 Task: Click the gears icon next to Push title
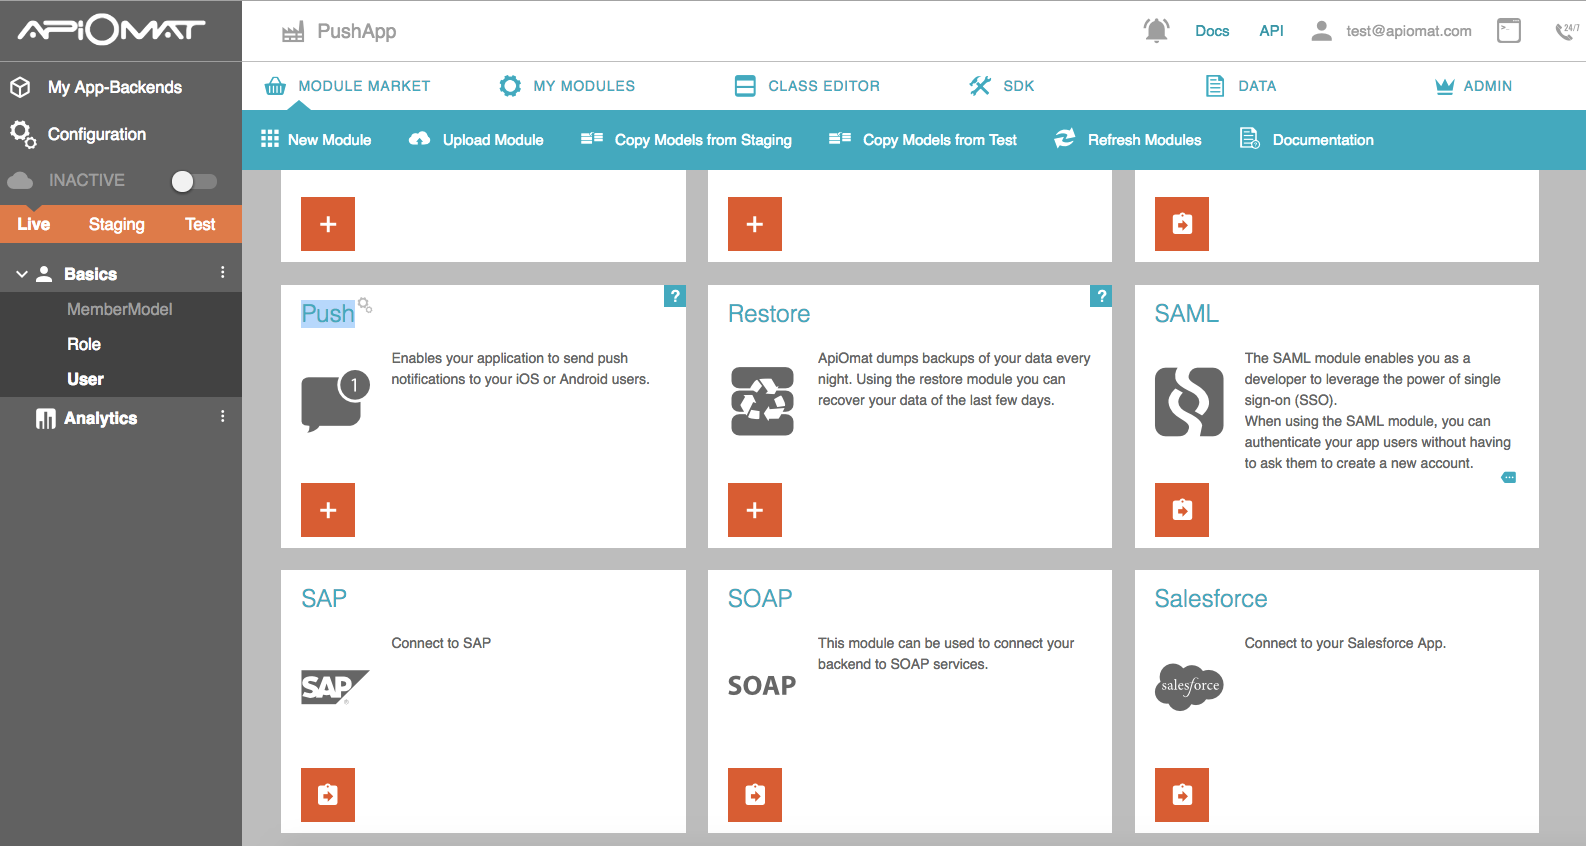[365, 305]
